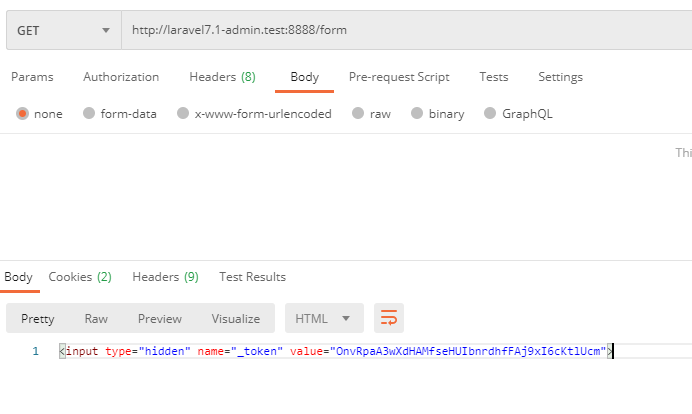Switch response view to Visualize
Screen dimensions: 692x414
(x=236, y=318)
